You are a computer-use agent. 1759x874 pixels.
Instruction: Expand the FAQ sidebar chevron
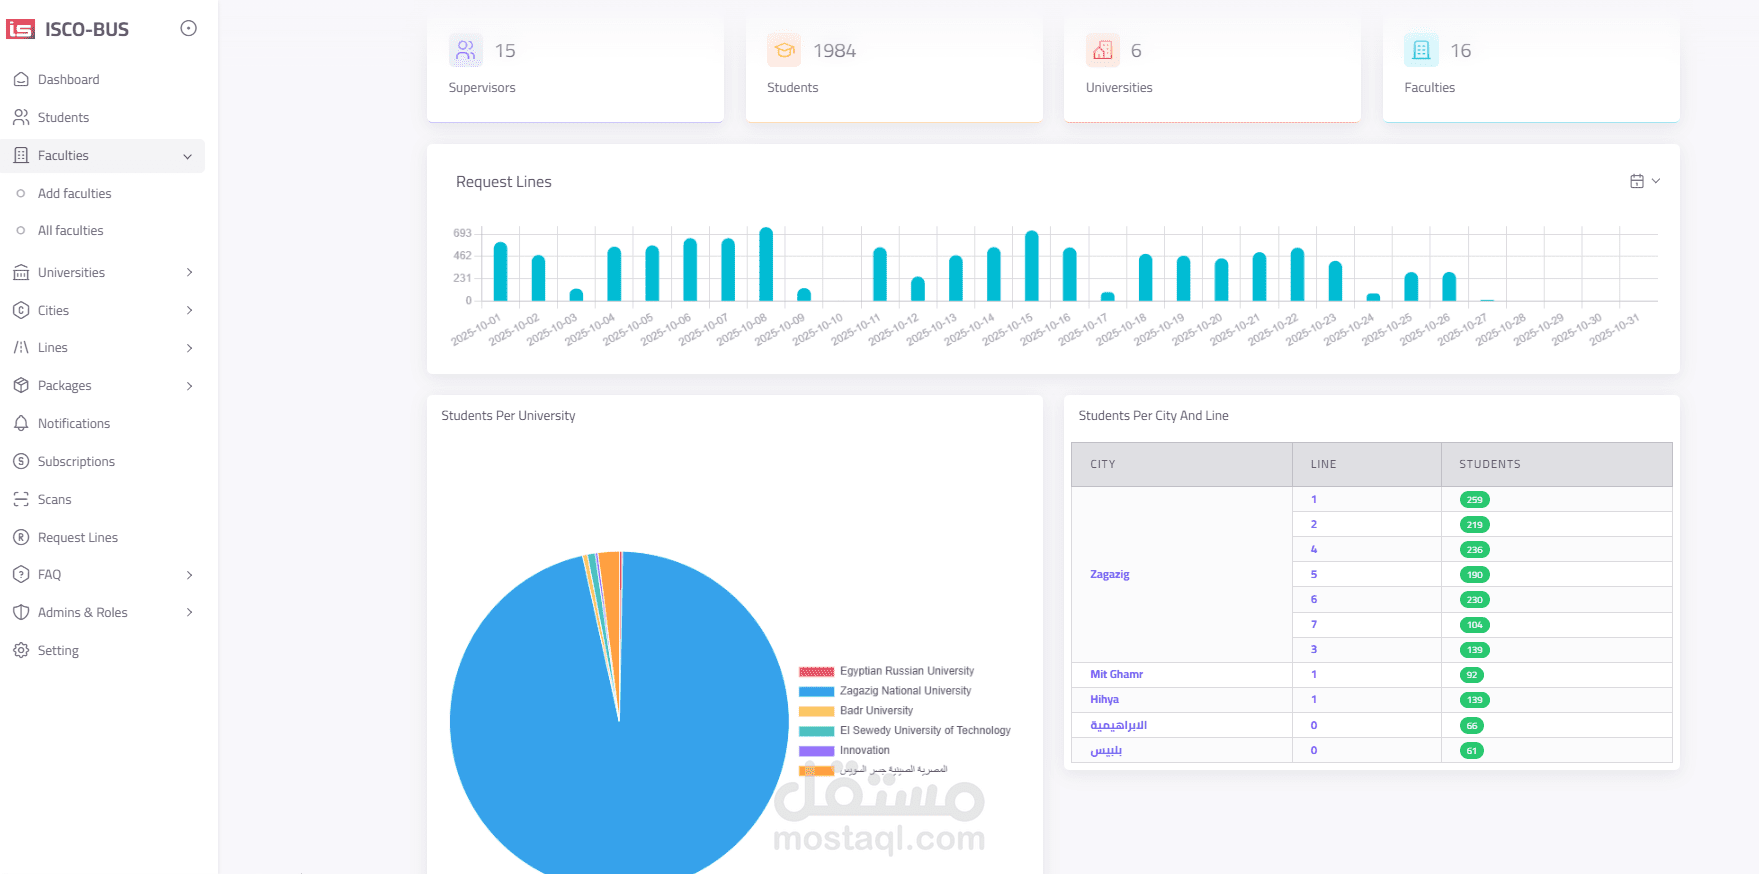click(189, 575)
